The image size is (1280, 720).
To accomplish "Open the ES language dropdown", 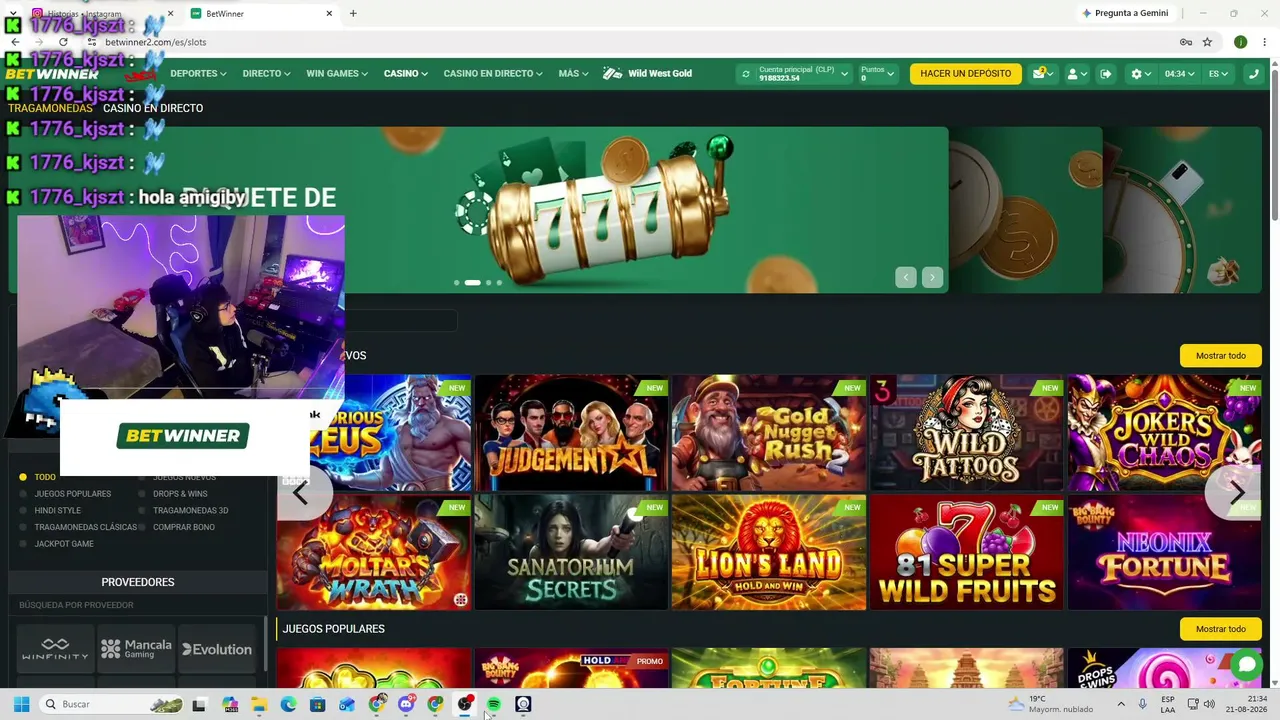I will [x=1218, y=74].
